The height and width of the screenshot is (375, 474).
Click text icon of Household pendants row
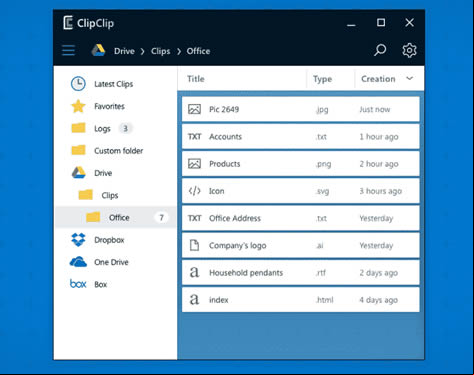pyautogui.click(x=194, y=273)
